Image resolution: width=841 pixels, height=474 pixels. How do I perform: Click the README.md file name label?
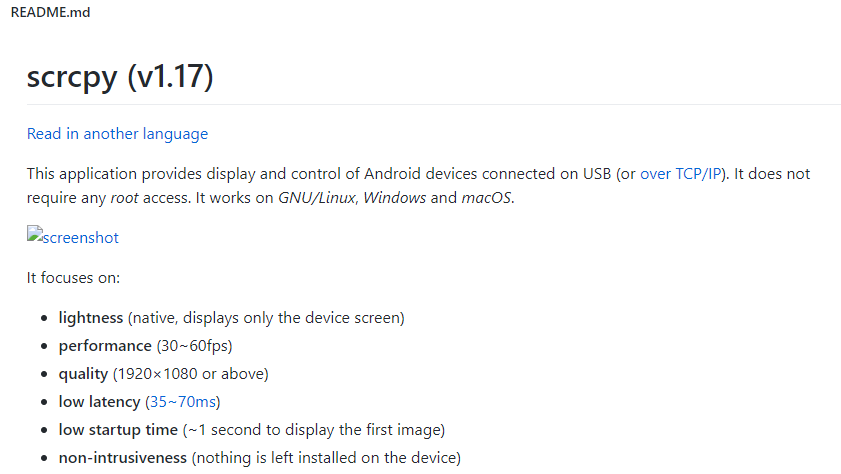click(46, 15)
